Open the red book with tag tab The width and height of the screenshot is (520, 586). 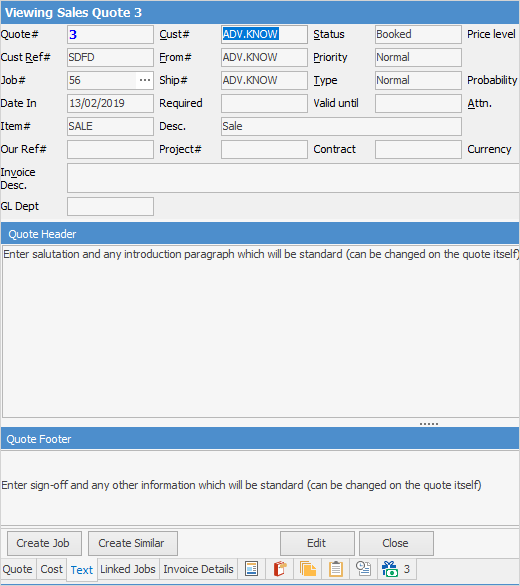click(x=280, y=569)
